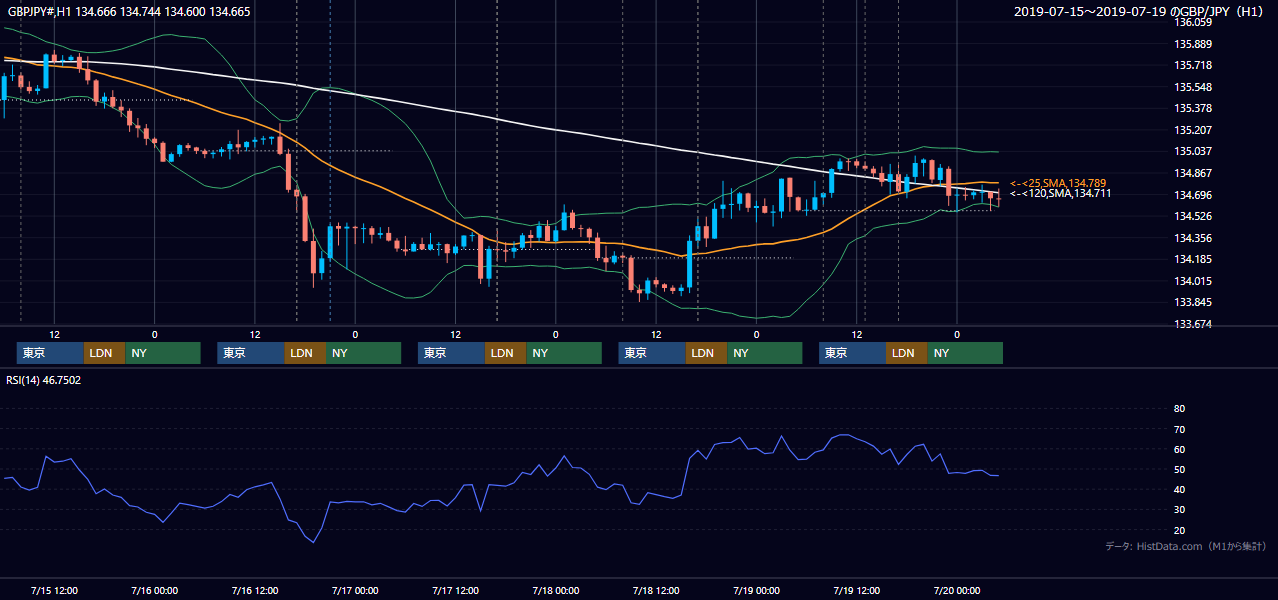Click RSI scale level 60

[x=1179, y=449]
